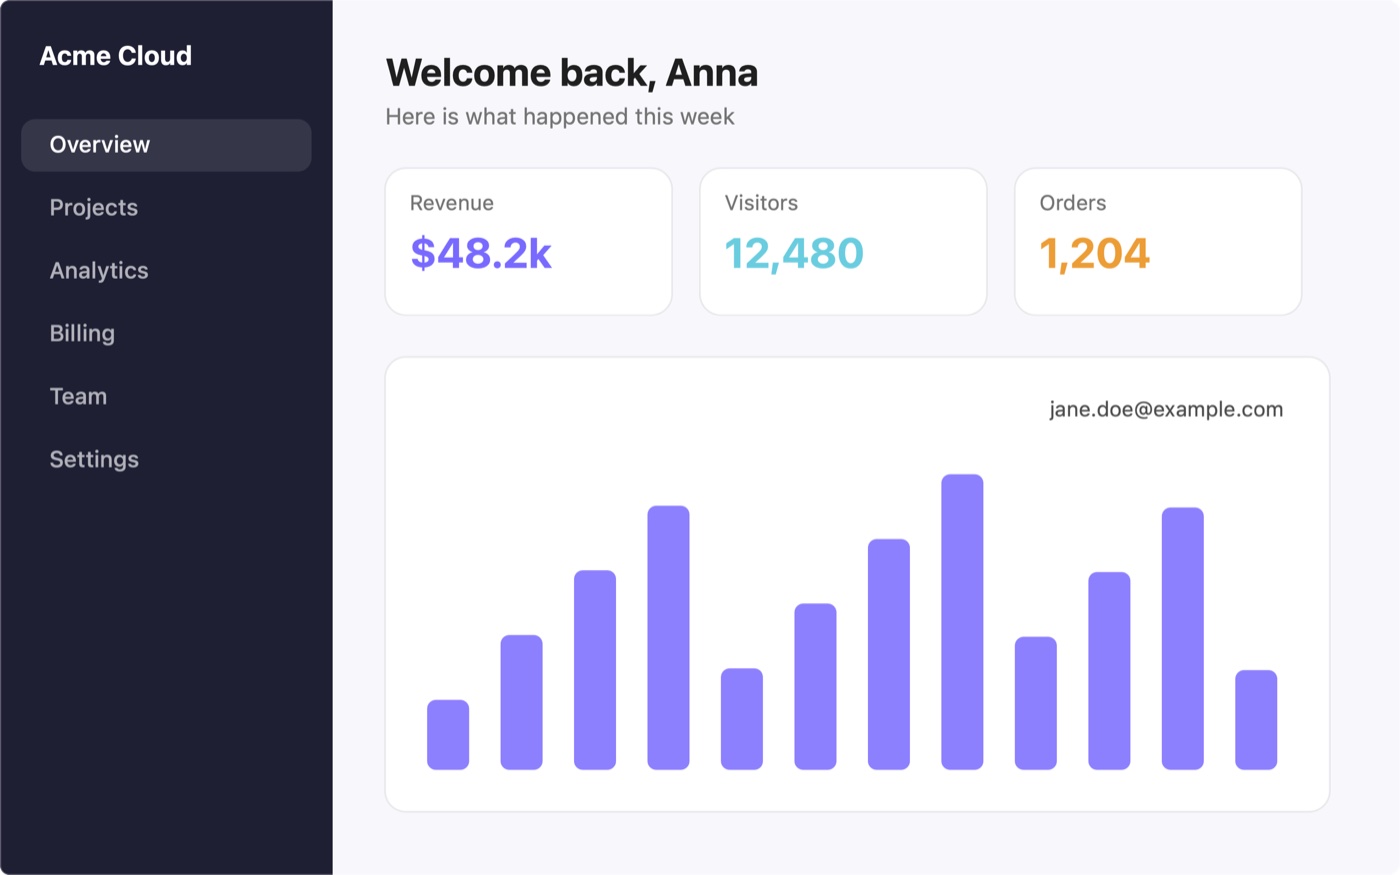Viewport: 1400px width, 875px height.
Task: Select the tallest bar in the chart
Action: tap(962, 622)
